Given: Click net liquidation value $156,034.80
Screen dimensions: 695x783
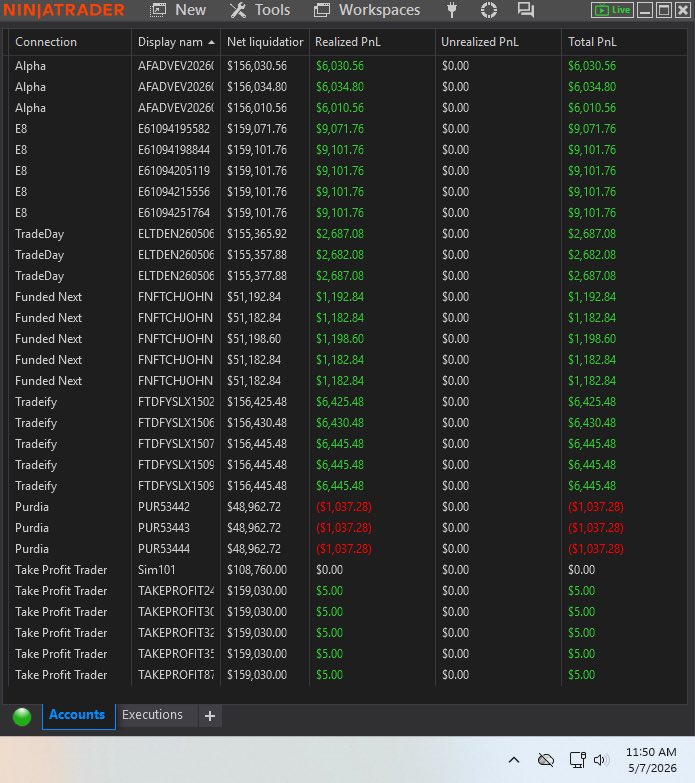Looking at the screenshot, I should (x=257, y=87).
